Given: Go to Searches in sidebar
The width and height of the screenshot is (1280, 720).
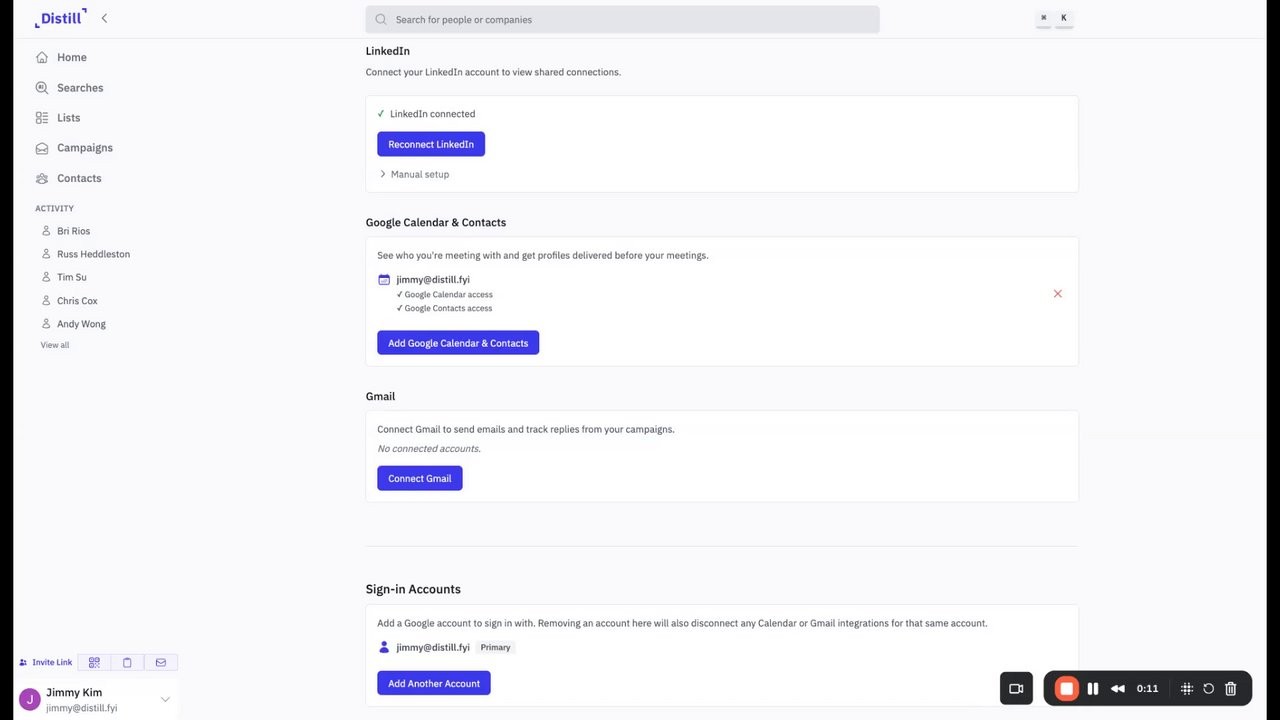Looking at the screenshot, I should pos(80,88).
